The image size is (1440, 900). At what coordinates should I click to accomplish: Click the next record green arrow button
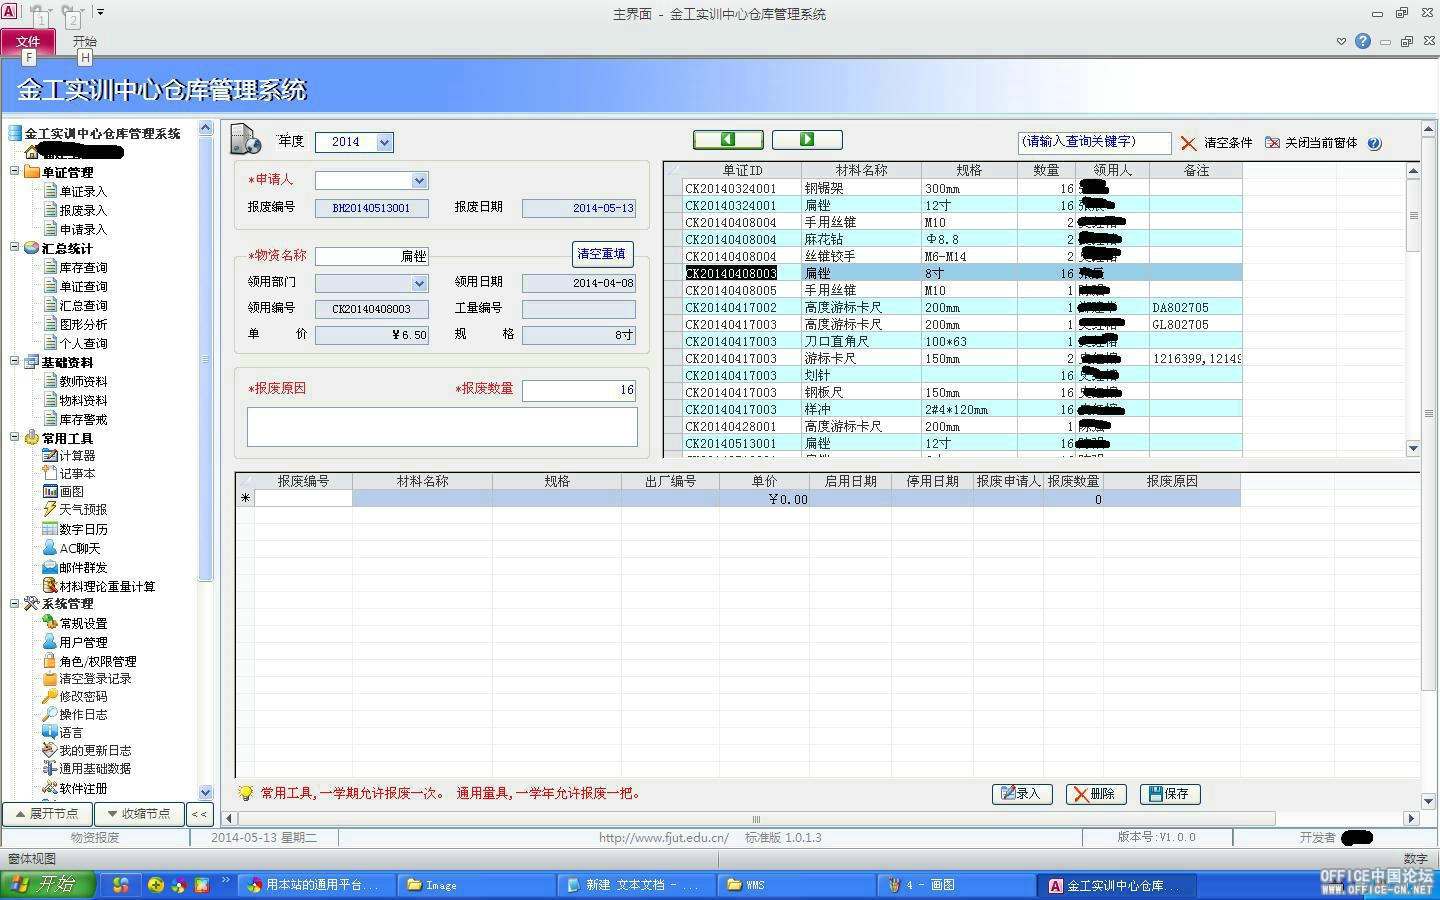click(x=807, y=140)
